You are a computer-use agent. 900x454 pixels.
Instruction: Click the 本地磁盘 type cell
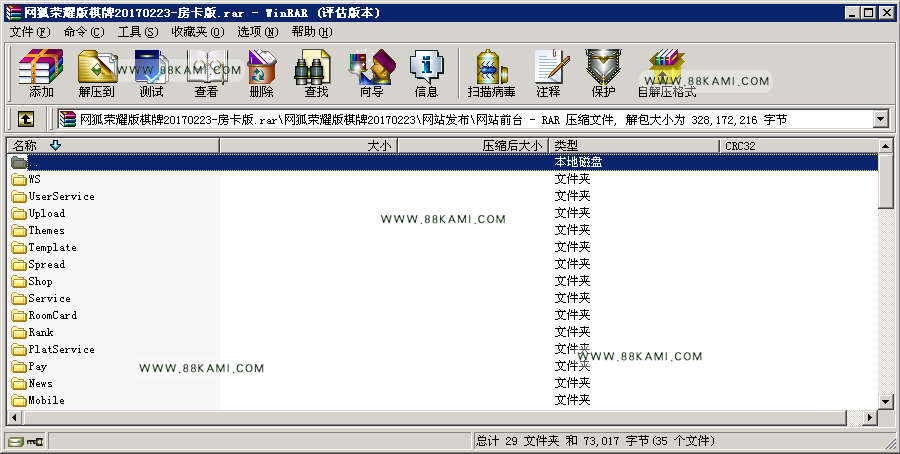click(578, 162)
